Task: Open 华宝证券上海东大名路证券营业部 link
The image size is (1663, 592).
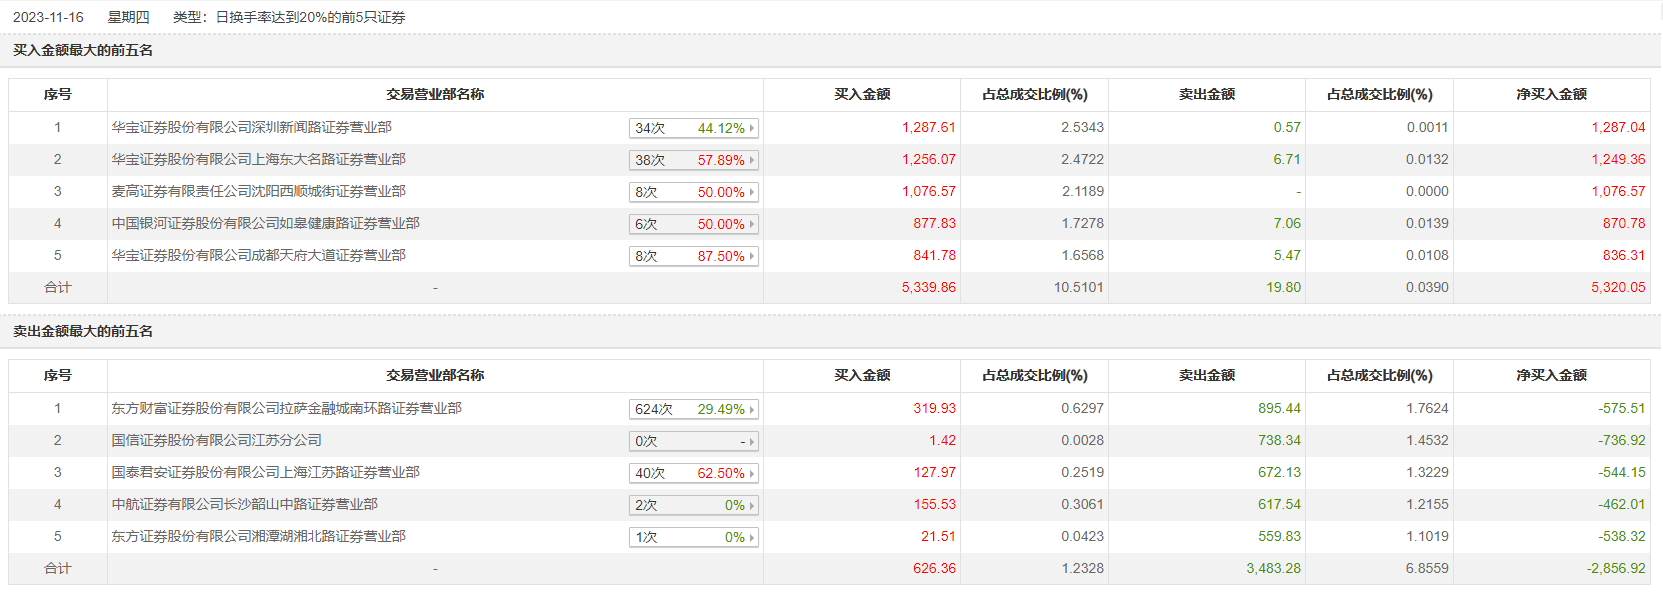Action: click(x=258, y=159)
